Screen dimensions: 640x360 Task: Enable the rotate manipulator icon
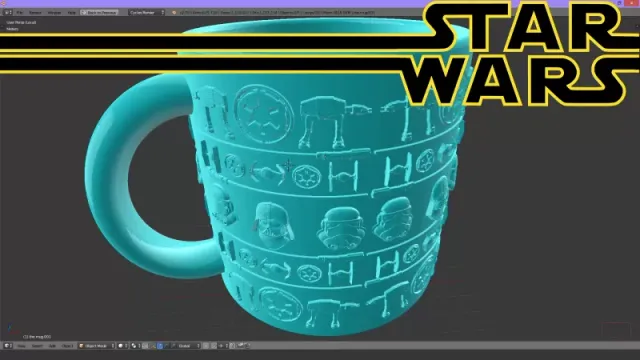coord(167,346)
